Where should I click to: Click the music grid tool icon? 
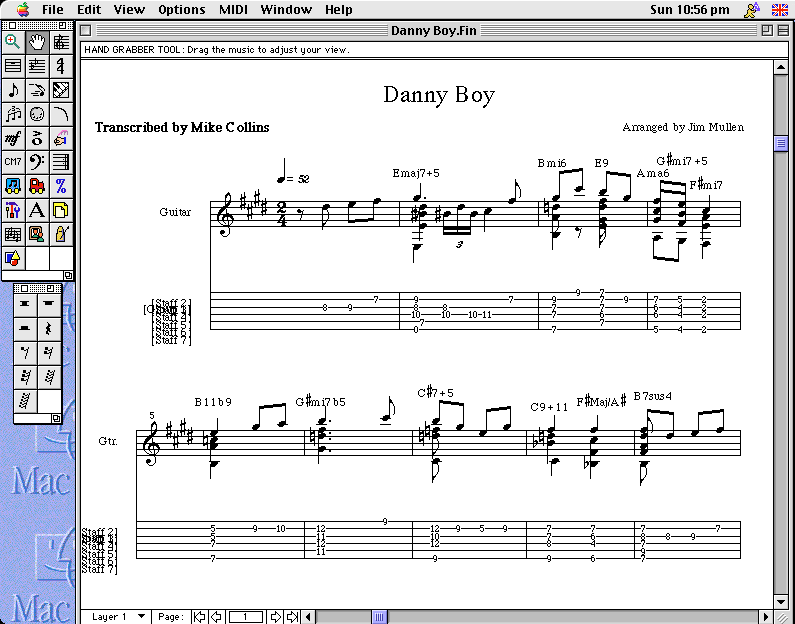point(13,234)
